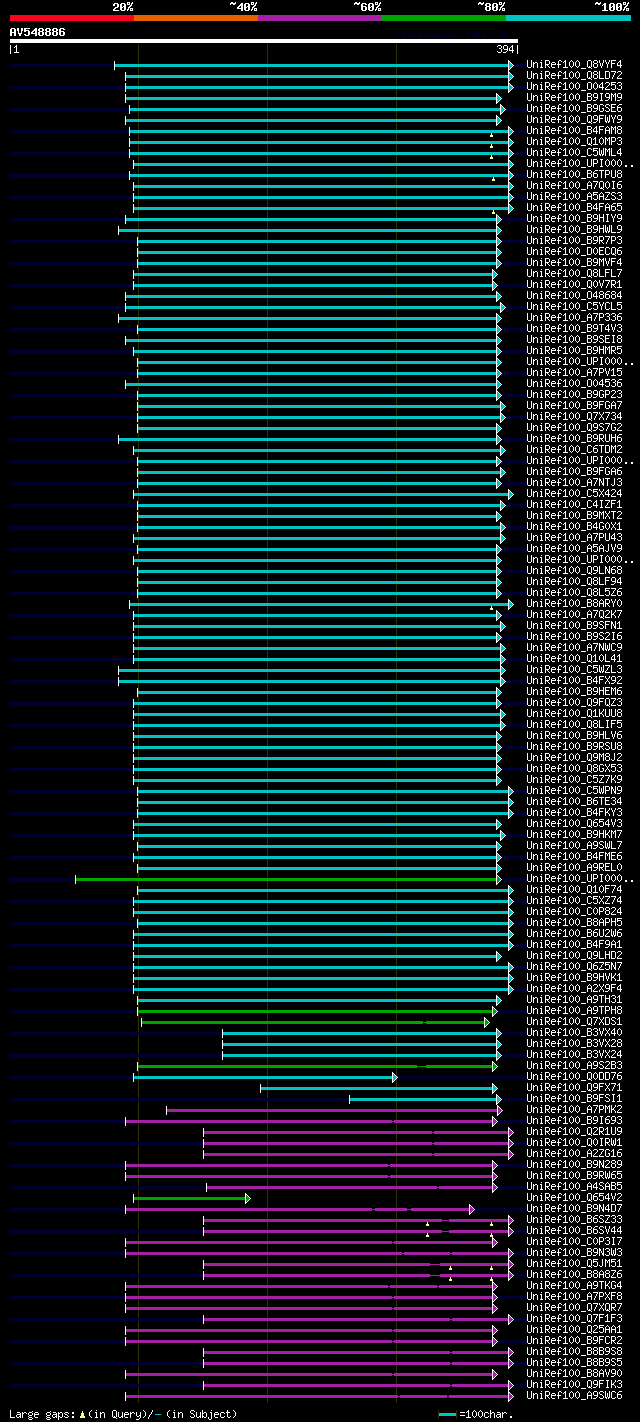Select the UniRef100_A7PV15 label

coord(574,372)
